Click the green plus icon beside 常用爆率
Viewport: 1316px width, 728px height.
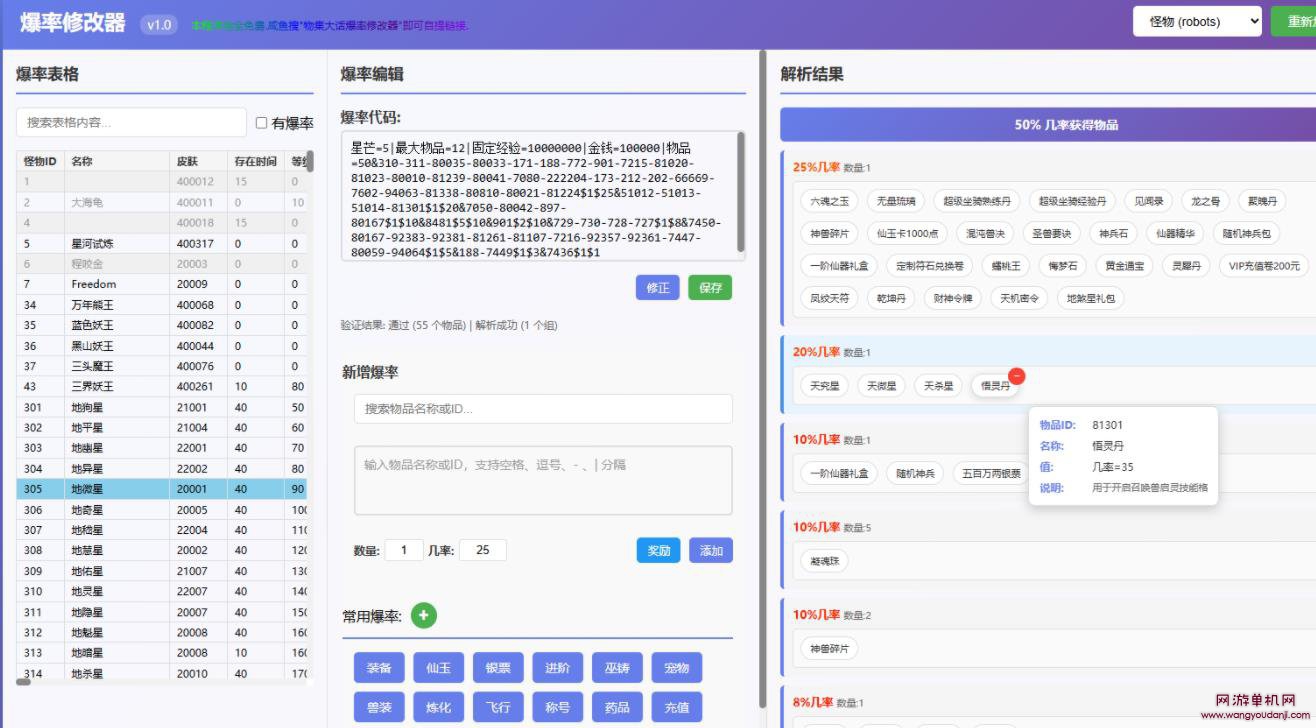click(x=424, y=616)
